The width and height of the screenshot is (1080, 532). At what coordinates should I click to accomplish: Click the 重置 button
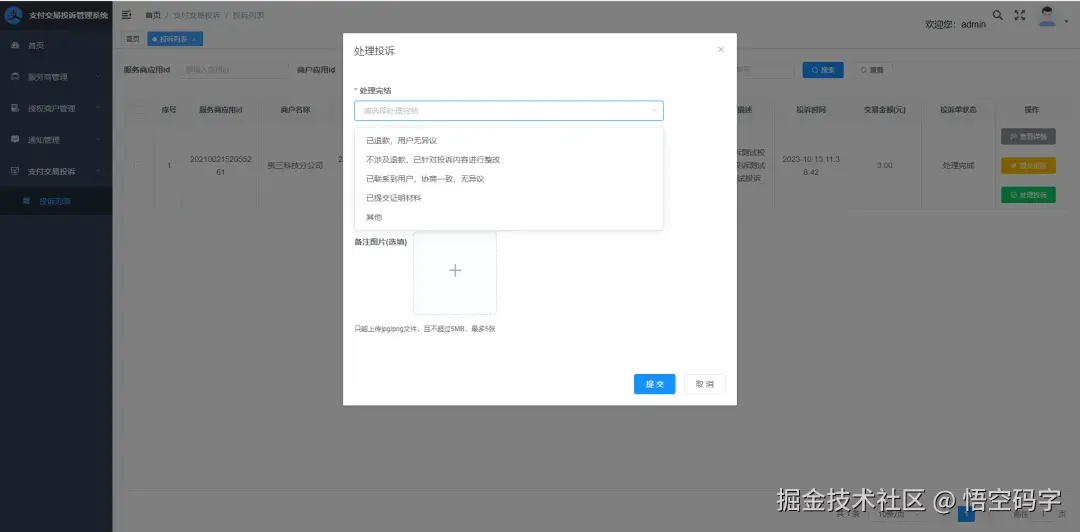(871, 70)
